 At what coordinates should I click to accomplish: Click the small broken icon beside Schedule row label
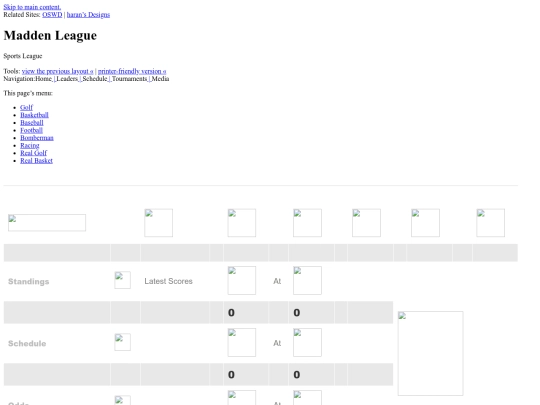coord(123,342)
